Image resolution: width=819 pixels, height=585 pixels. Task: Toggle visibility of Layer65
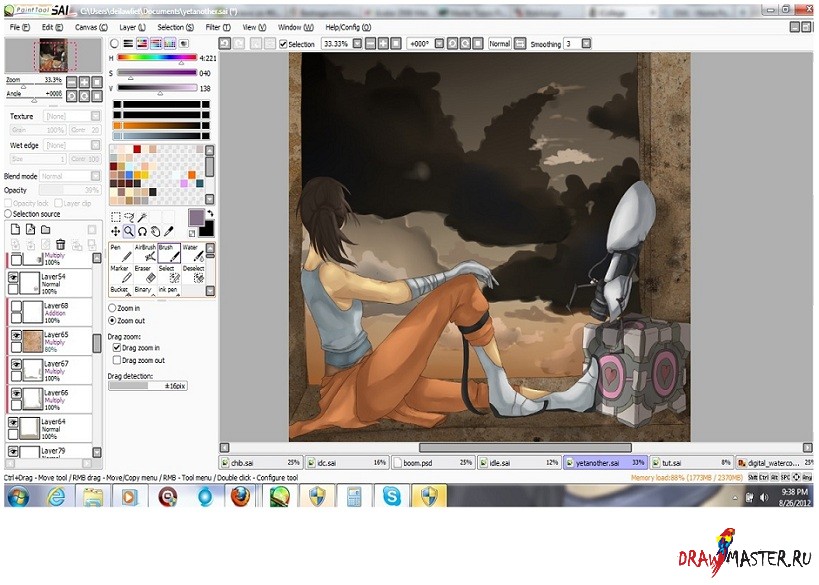pos(16,335)
